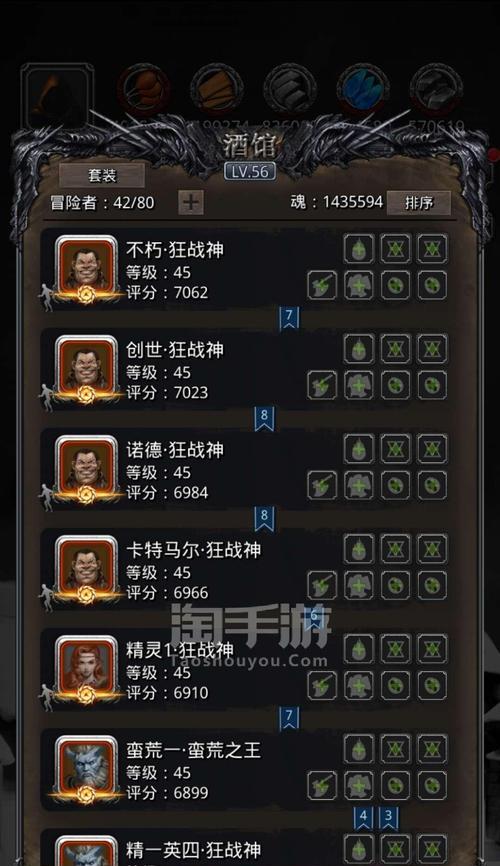This screenshot has height=866, width=500.
Task: Click the banner numbered 4 near the bottom
Action: (x=363, y=818)
